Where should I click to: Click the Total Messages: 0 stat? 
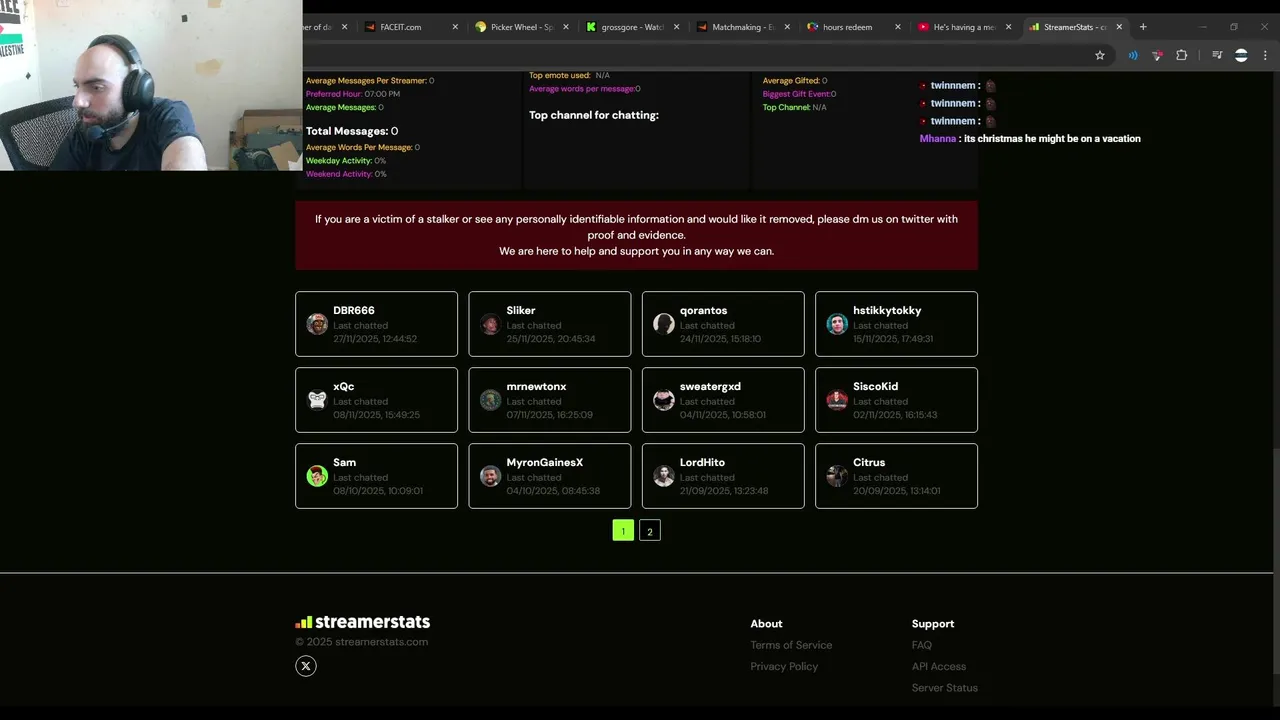[x=352, y=131]
